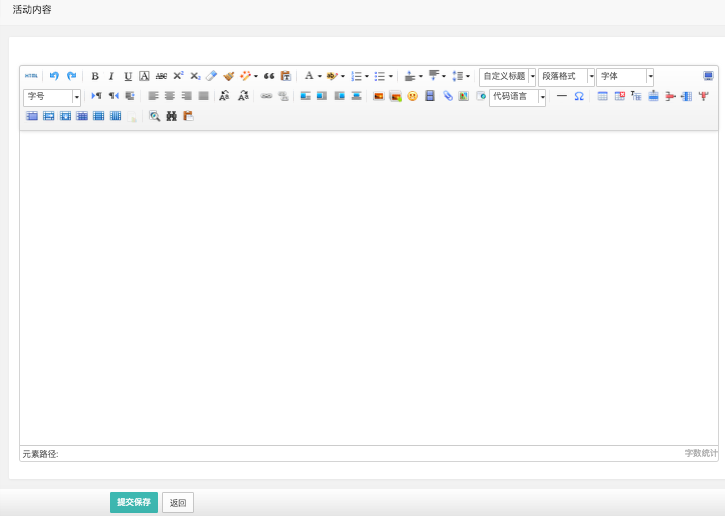Screen dimensions: 725x516
Task: Toggle blockquote quotation marks icon
Action: [x=269, y=76]
